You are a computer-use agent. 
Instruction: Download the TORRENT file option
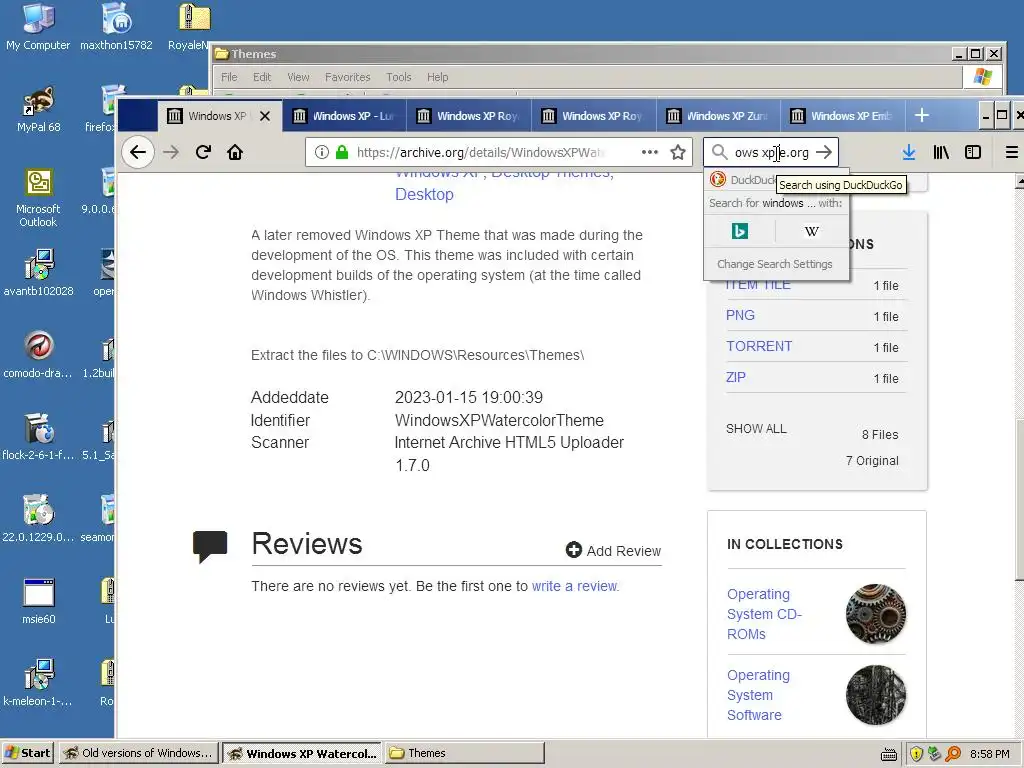point(759,346)
